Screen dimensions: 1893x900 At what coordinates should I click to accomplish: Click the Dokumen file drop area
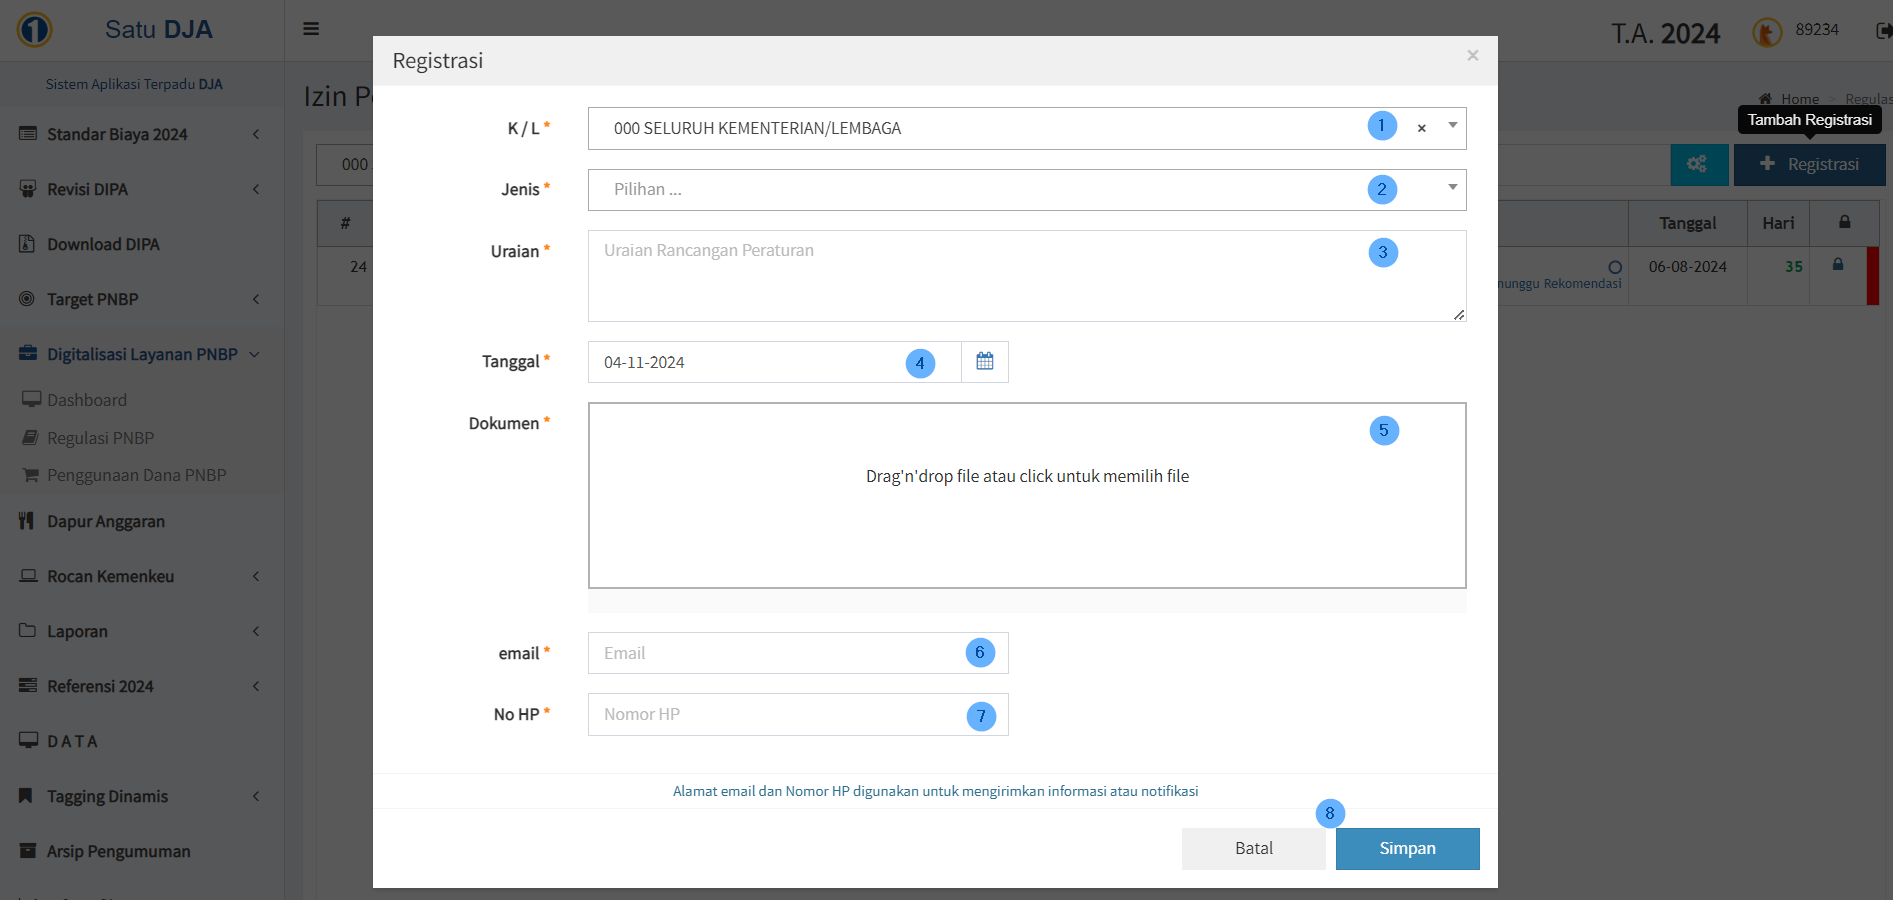tap(1026, 495)
